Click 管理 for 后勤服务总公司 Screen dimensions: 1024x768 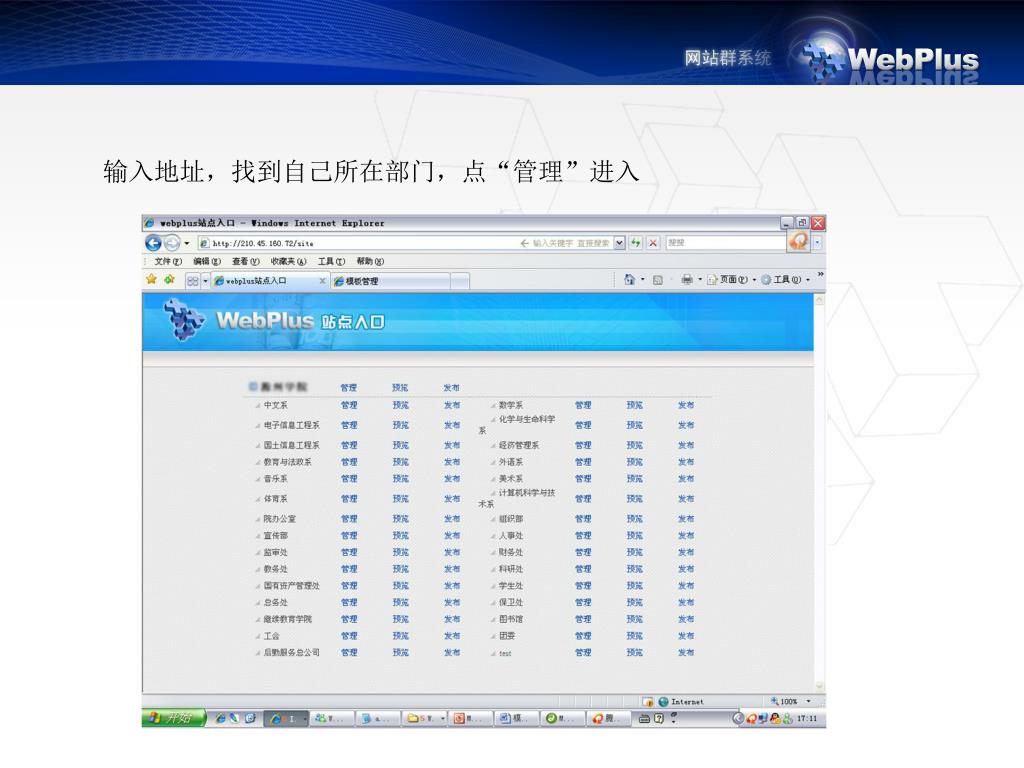[x=349, y=652]
